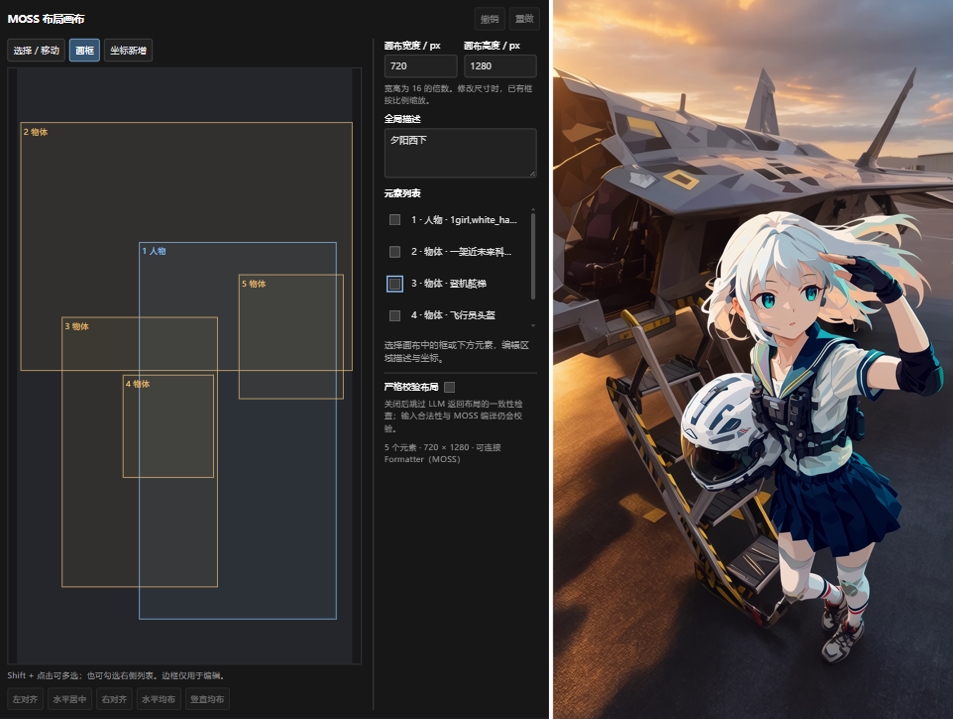Image resolution: width=953 pixels, height=719 pixels.
Task: Click the 竖直均布 vertical distribute button
Action: 207,699
